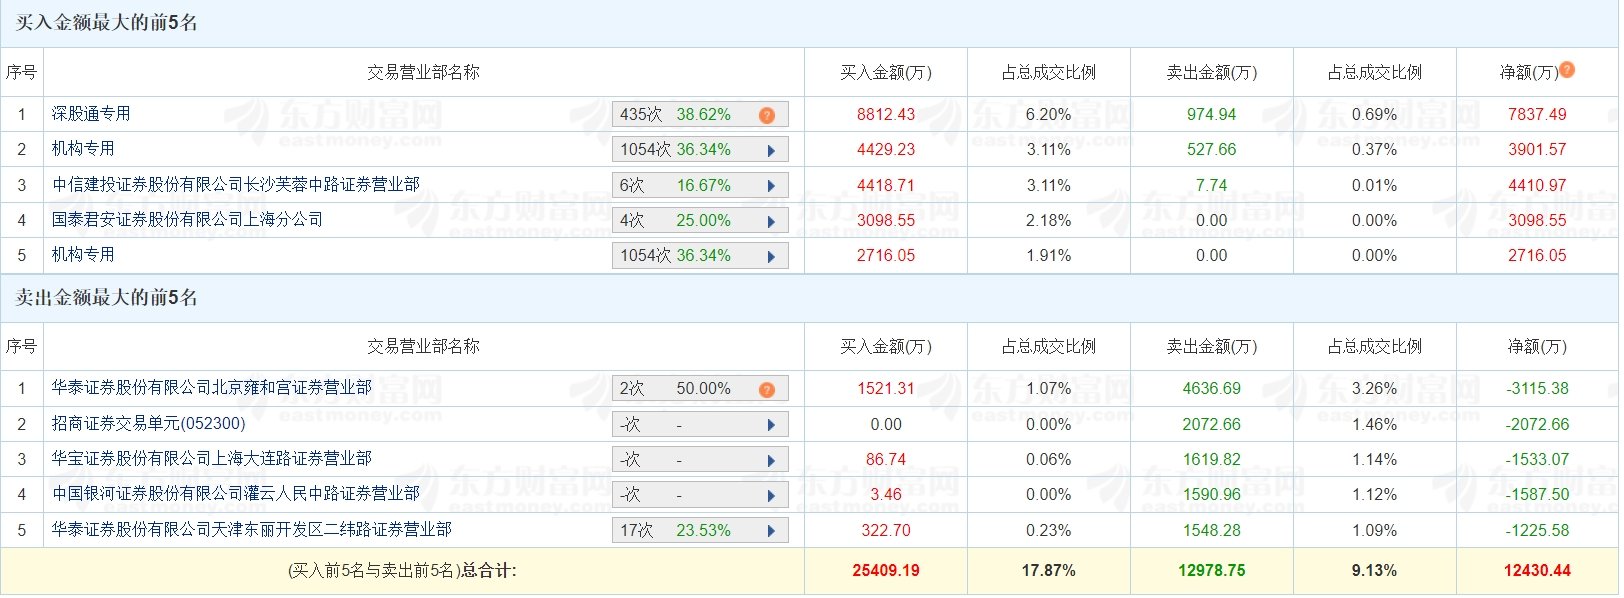The height and width of the screenshot is (598, 1624).
Task: Click 买入金额(万) column header in top table
Action: point(886,72)
